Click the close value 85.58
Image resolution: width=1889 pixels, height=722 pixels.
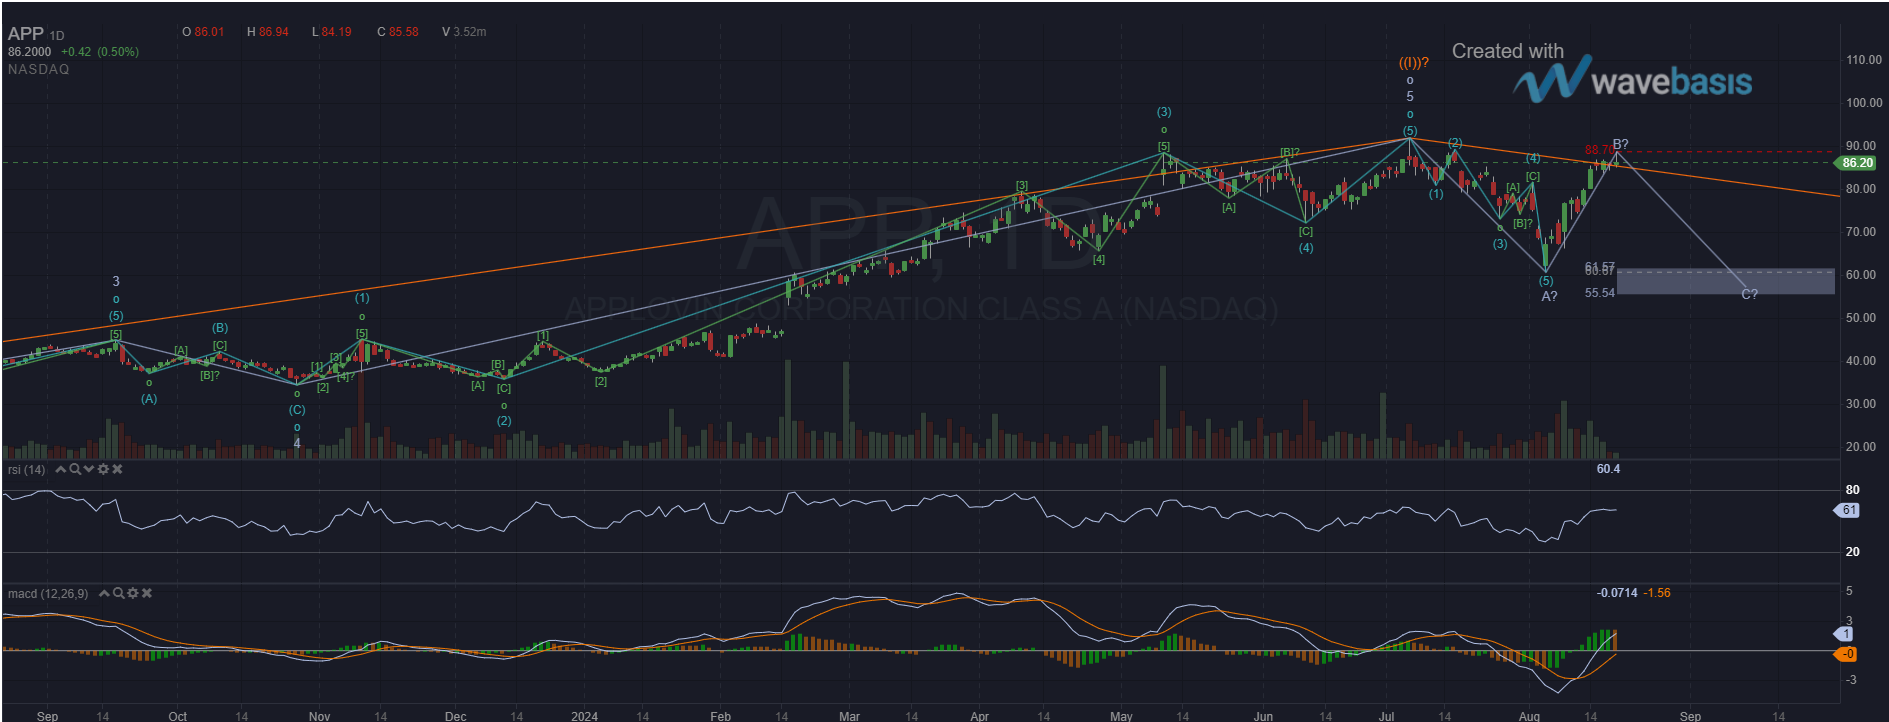[404, 32]
